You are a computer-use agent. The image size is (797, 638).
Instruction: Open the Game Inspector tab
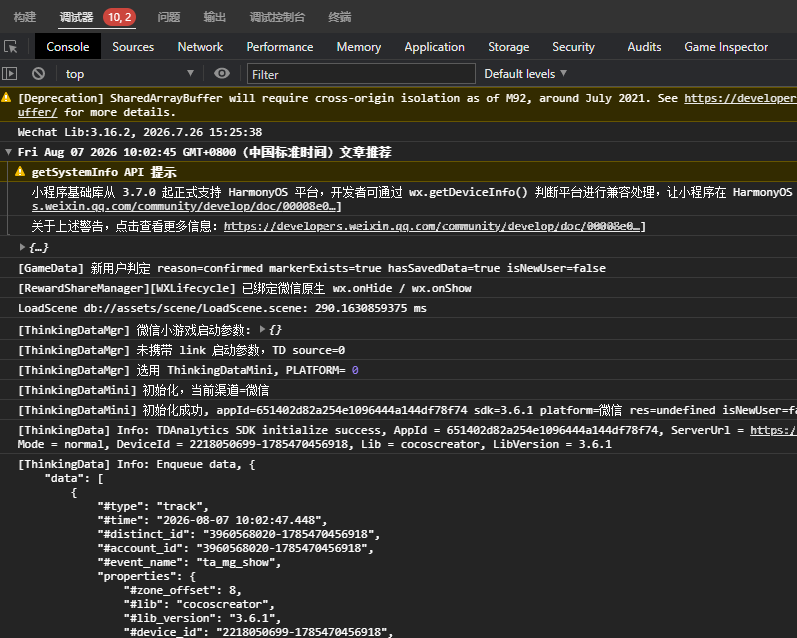(x=726, y=47)
